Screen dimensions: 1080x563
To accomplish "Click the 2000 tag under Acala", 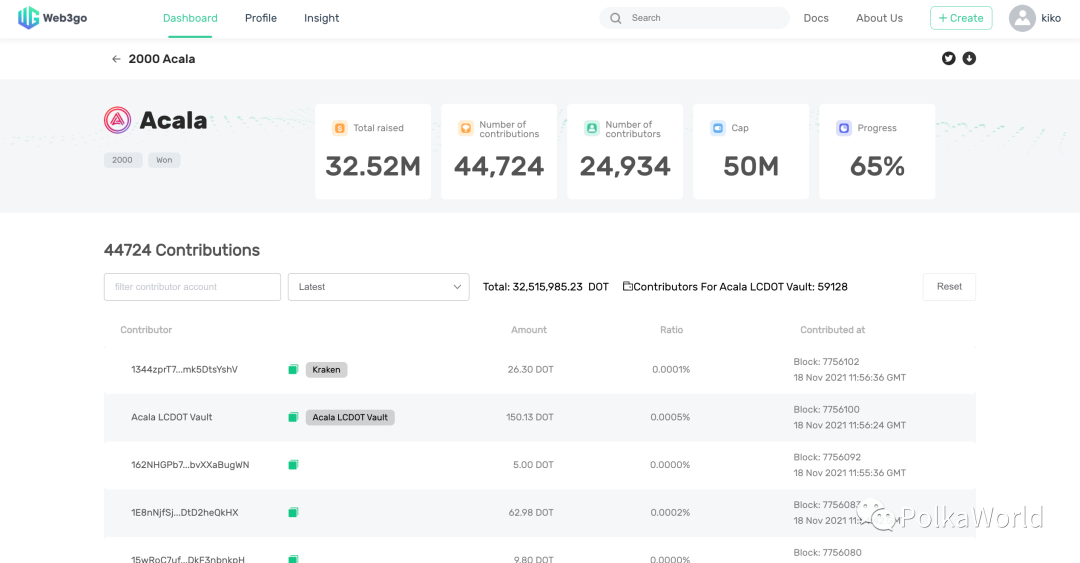I will pyautogui.click(x=123, y=160).
